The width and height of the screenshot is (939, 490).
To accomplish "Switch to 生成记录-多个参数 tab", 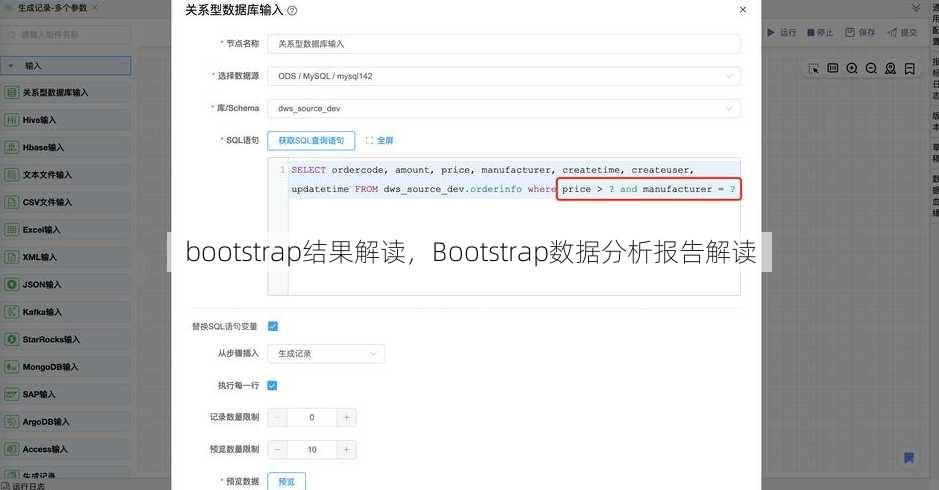I will click(51, 8).
